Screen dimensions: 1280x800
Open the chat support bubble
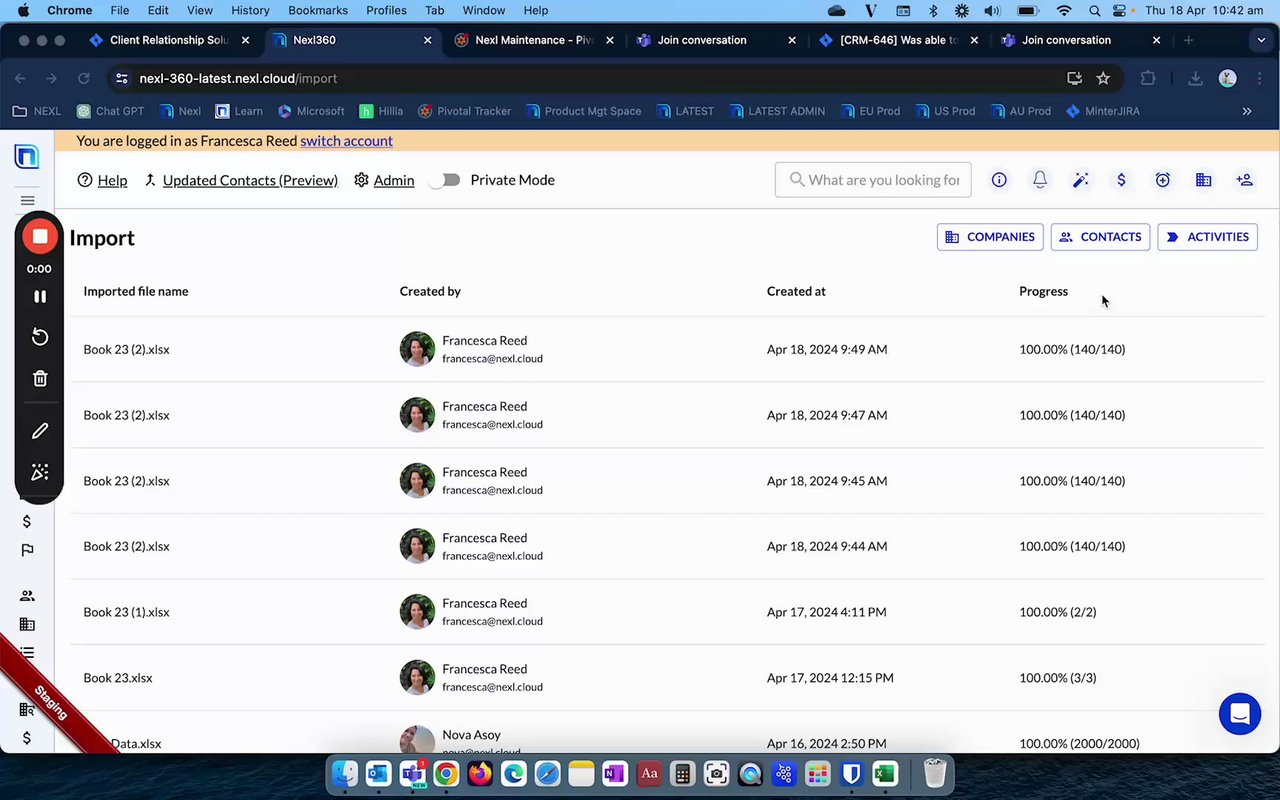coord(1240,714)
